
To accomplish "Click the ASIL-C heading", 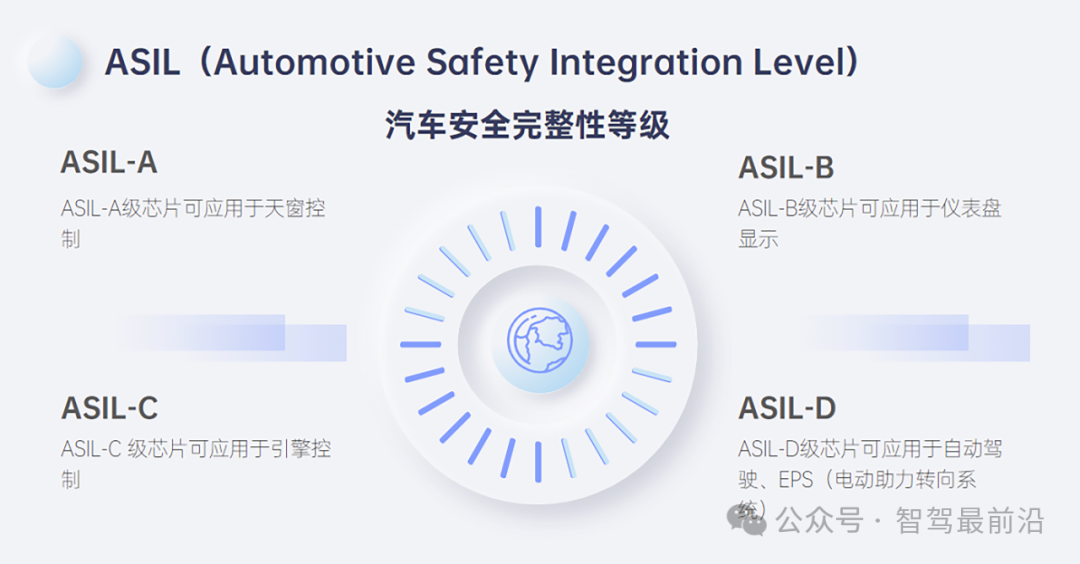I will click(x=110, y=408).
